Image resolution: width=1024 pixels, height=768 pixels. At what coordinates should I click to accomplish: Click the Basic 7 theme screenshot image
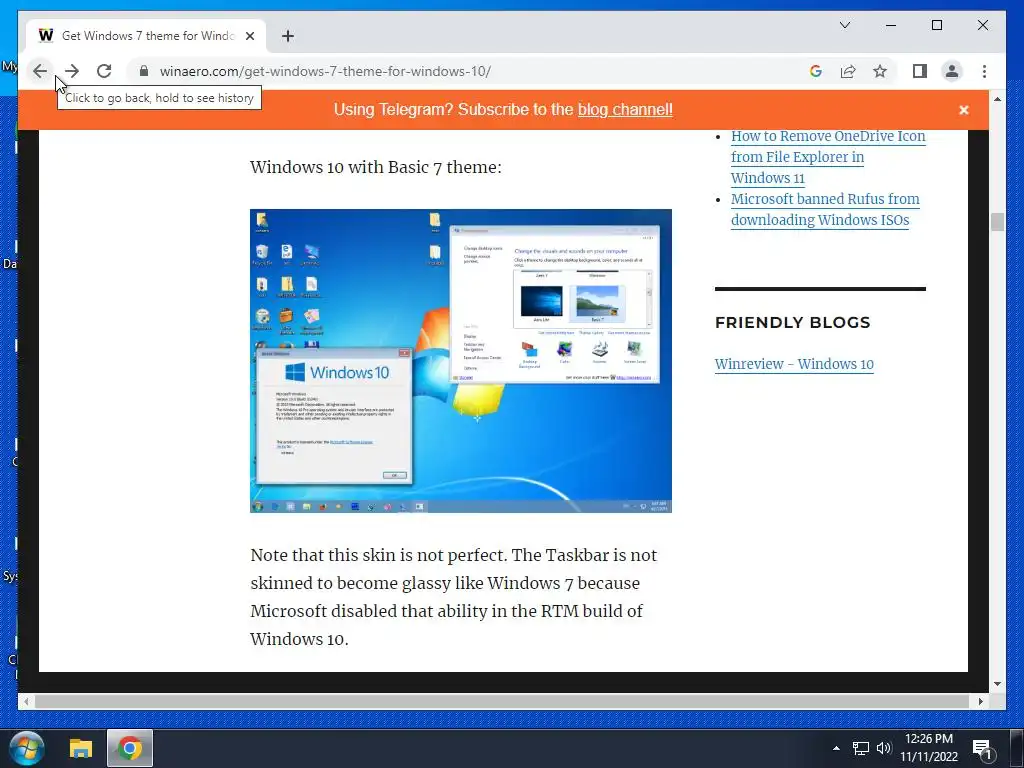tap(460, 360)
